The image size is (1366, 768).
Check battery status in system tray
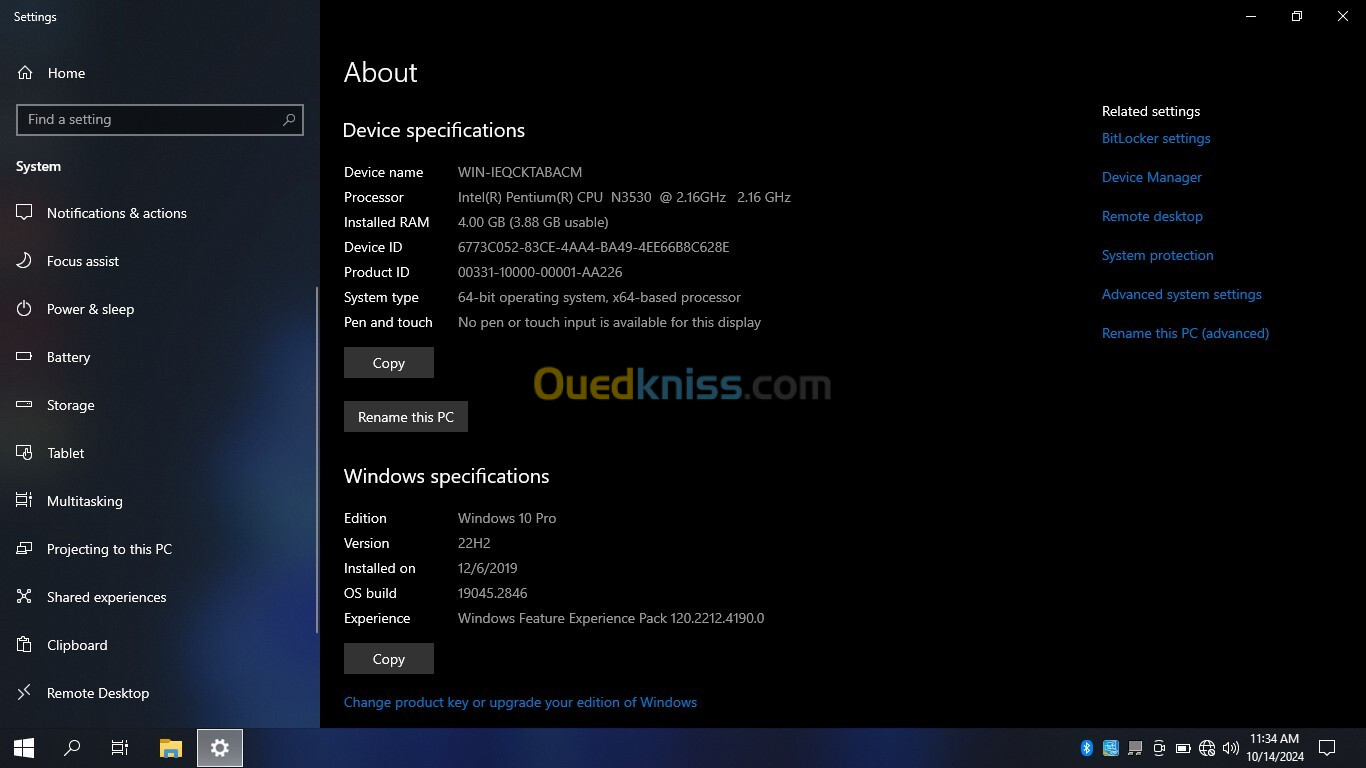[1183, 748]
